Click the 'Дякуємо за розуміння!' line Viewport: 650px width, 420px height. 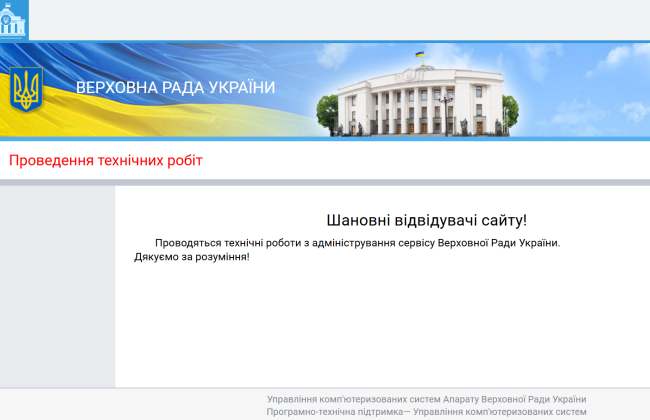pos(192,257)
